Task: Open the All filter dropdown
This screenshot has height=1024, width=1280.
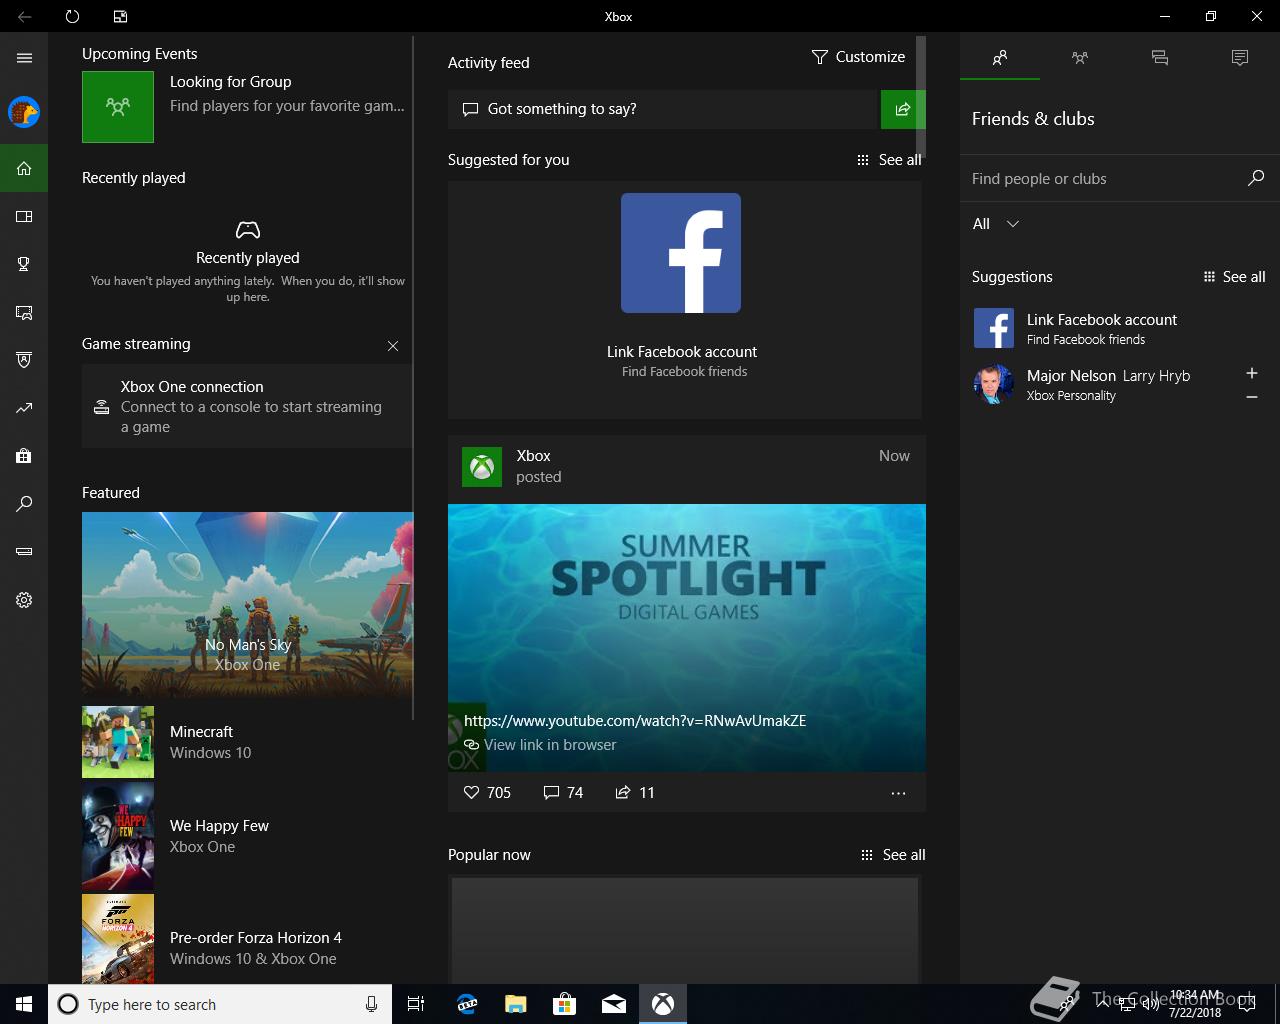Action: point(996,224)
